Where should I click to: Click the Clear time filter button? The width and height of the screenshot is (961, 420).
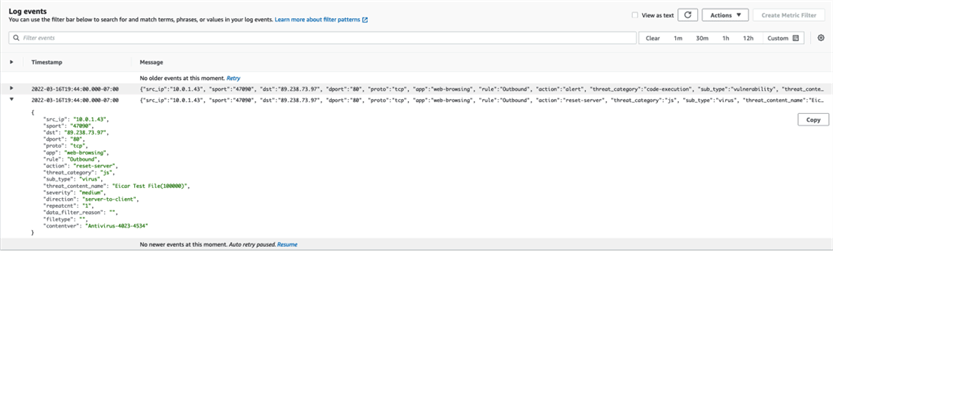[652, 38]
